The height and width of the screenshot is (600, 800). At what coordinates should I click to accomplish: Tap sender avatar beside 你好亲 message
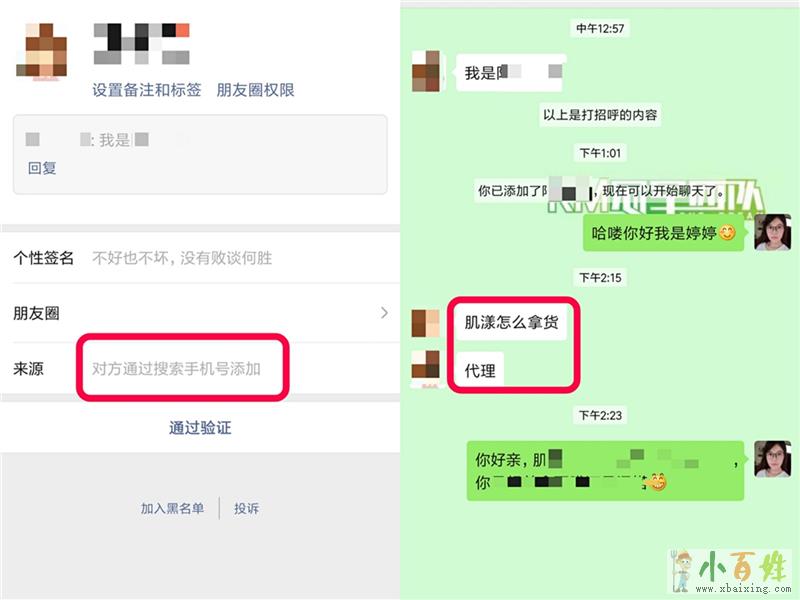[x=772, y=459]
